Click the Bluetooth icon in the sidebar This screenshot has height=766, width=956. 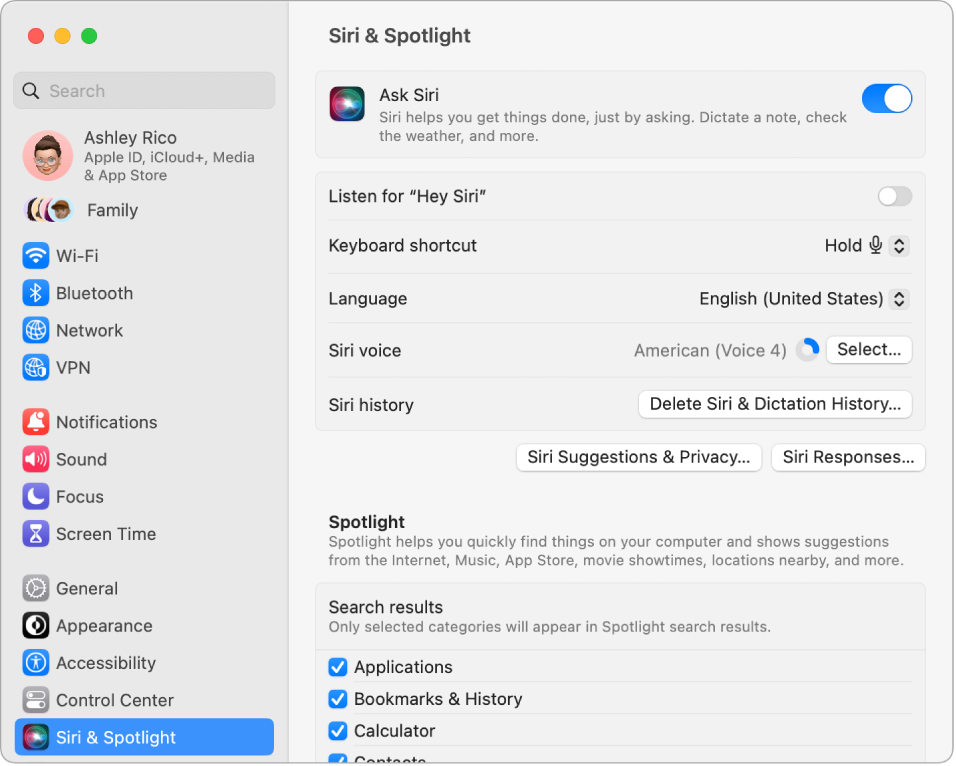(34, 293)
